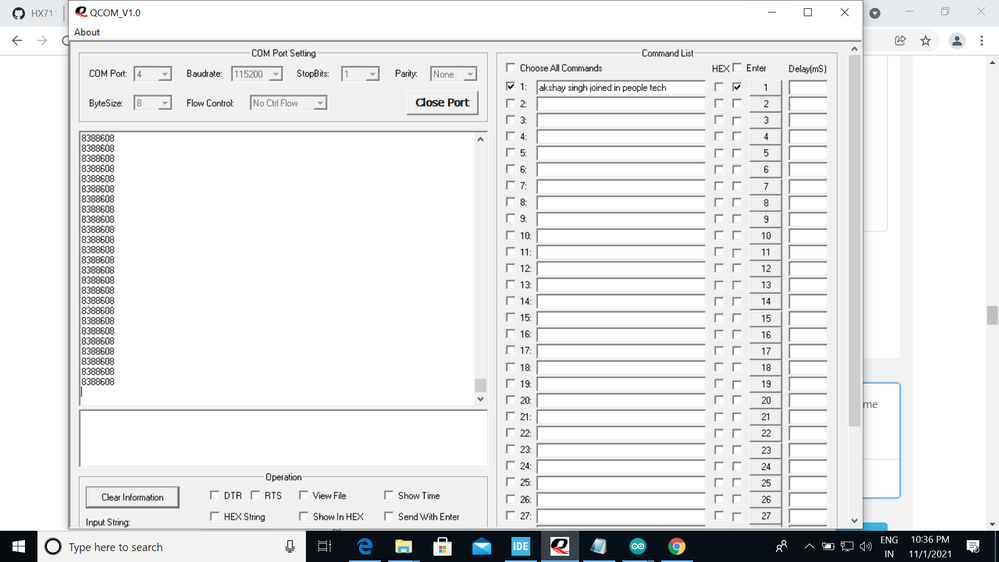This screenshot has height=562, width=999.
Task: Click the Clear Information button
Action: point(133,497)
